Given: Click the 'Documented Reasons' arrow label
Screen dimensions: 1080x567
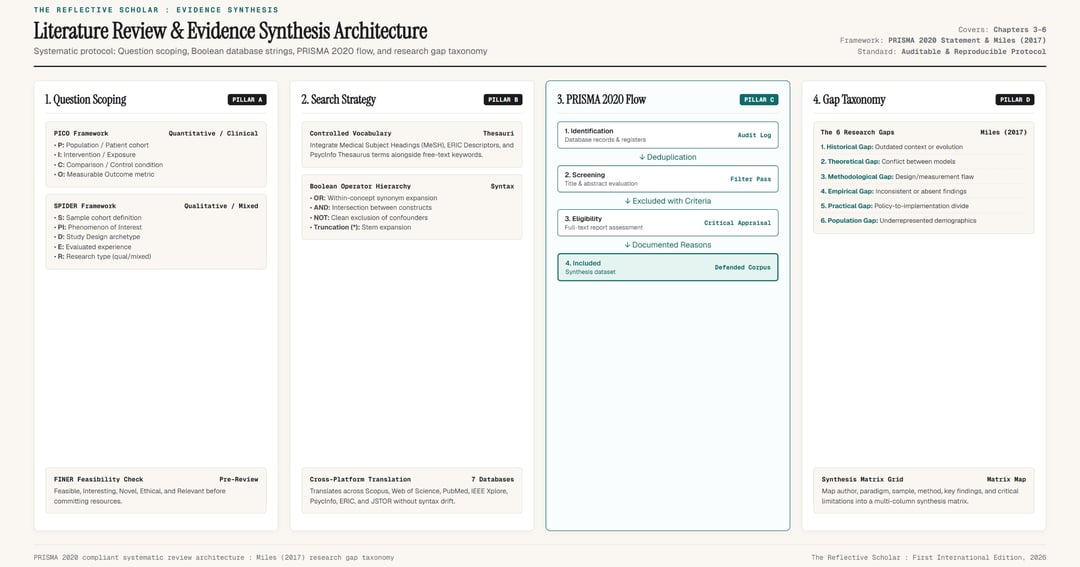Looking at the screenshot, I should (667, 245).
